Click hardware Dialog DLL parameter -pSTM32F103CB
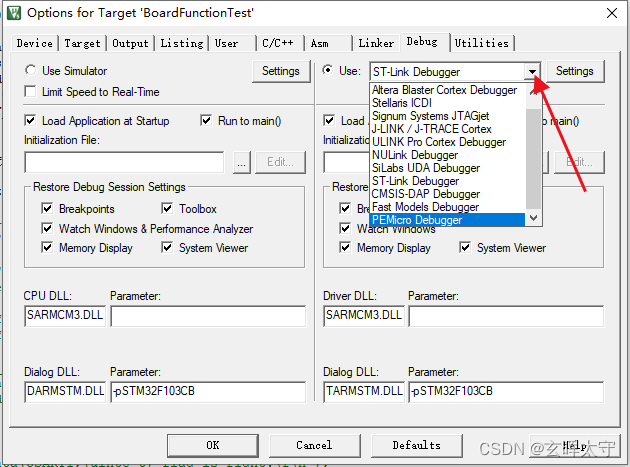This screenshot has width=630, height=467. [x=506, y=391]
